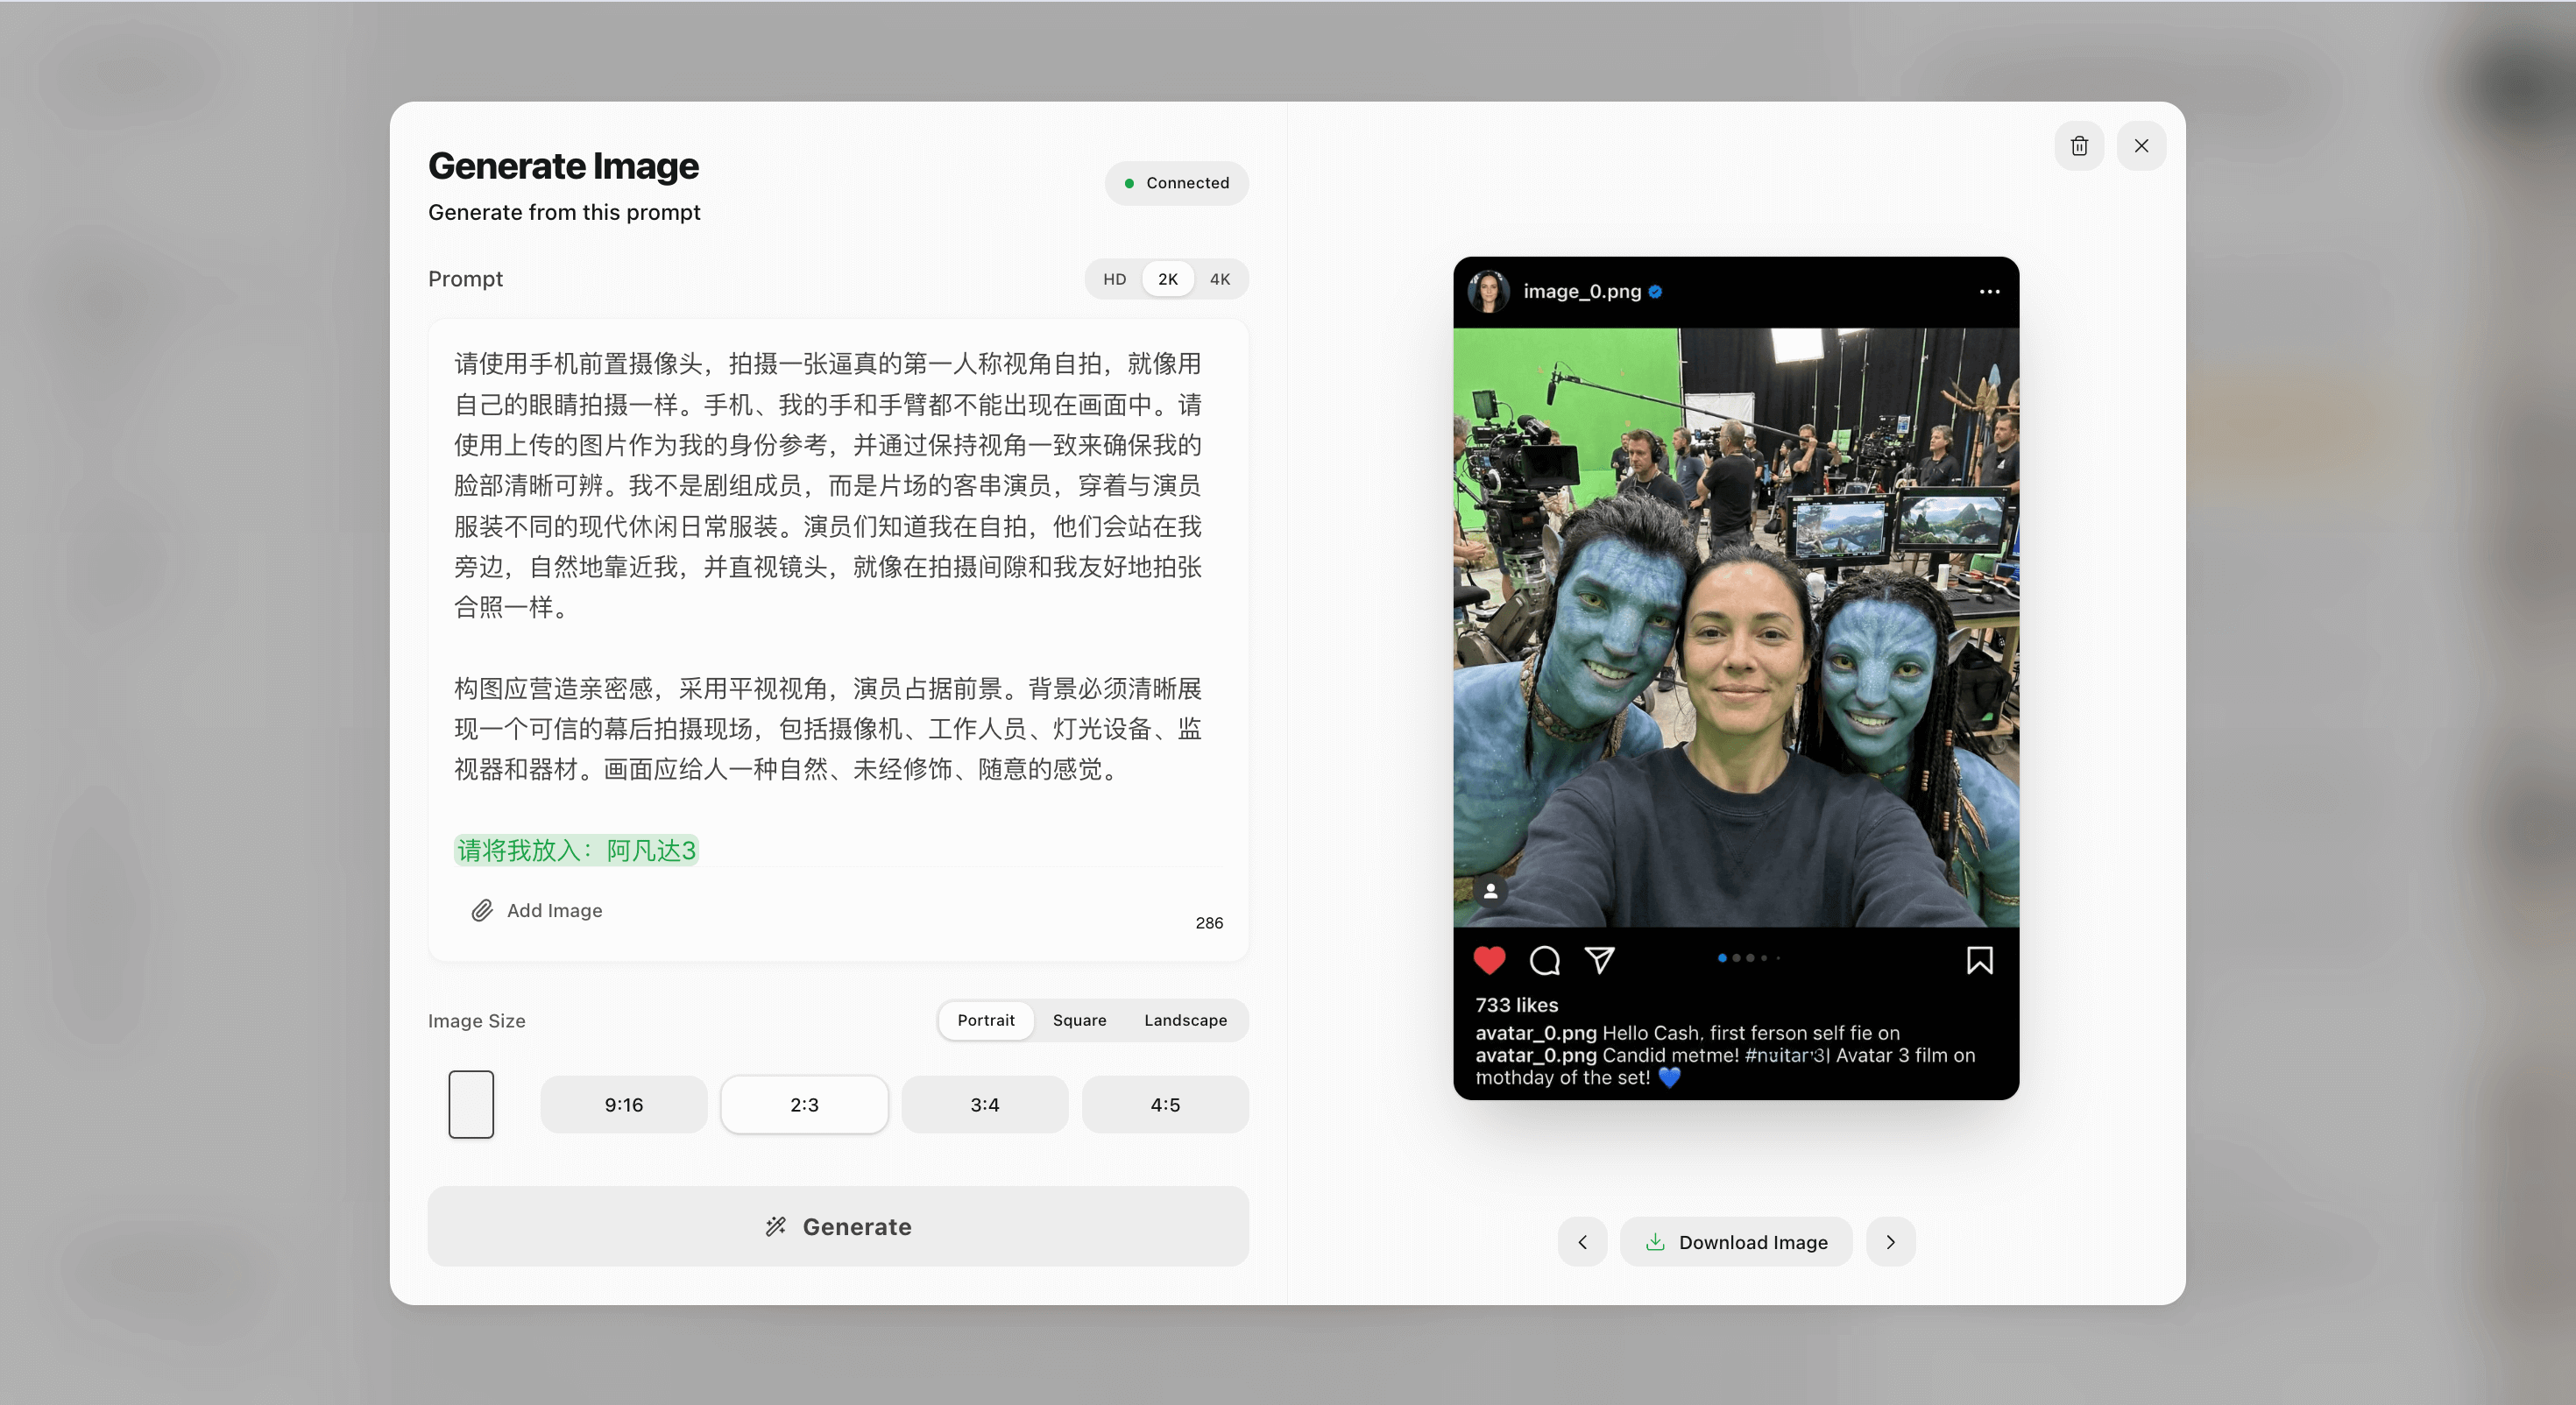The width and height of the screenshot is (2576, 1405).
Task: Go to next generated image
Action: point(1890,1242)
